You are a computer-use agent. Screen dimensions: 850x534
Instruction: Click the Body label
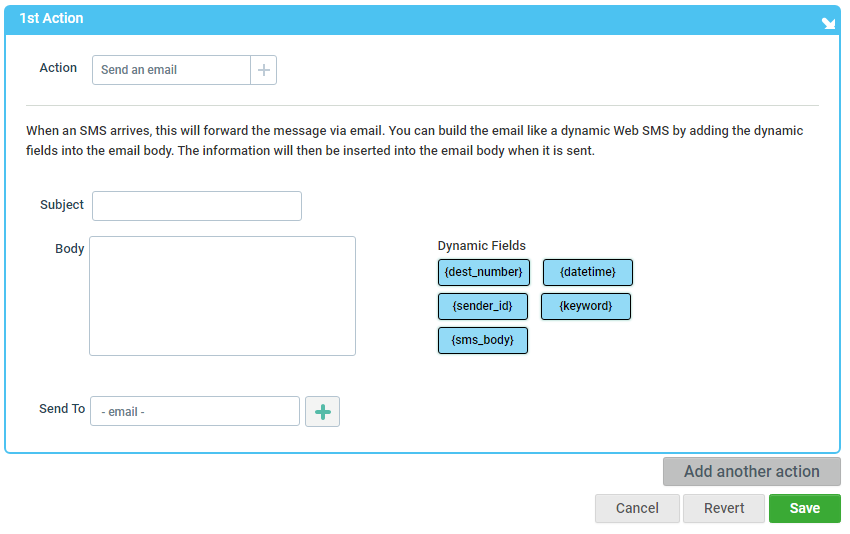tap(69, 249)
